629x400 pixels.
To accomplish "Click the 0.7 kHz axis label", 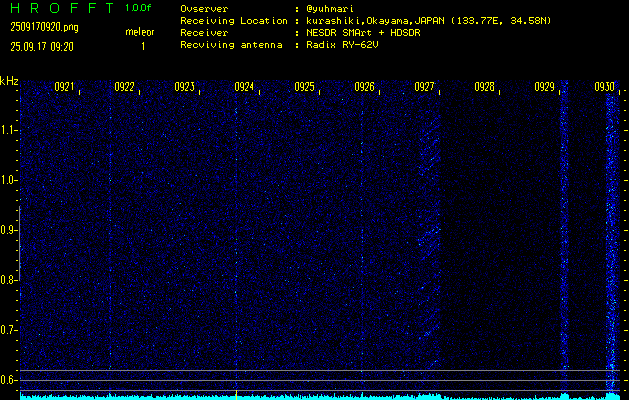I will click(x=7, y=330).
